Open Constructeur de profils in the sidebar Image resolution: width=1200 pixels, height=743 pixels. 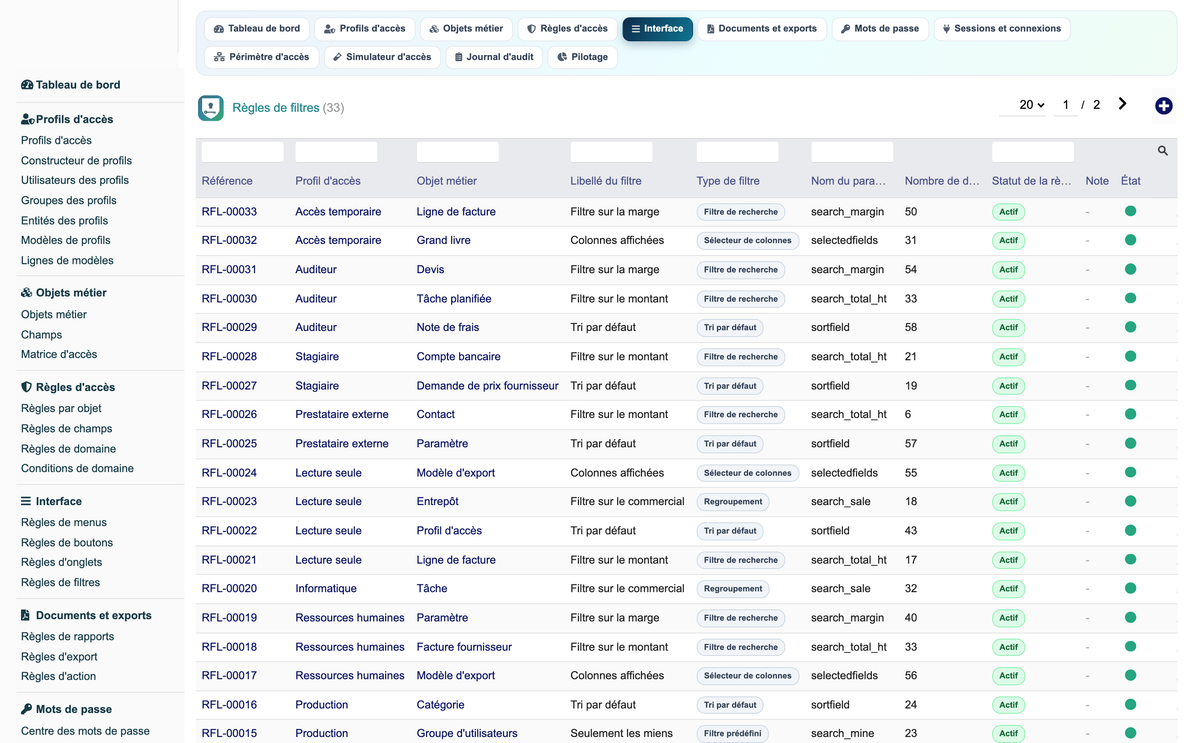click(76, 160)
